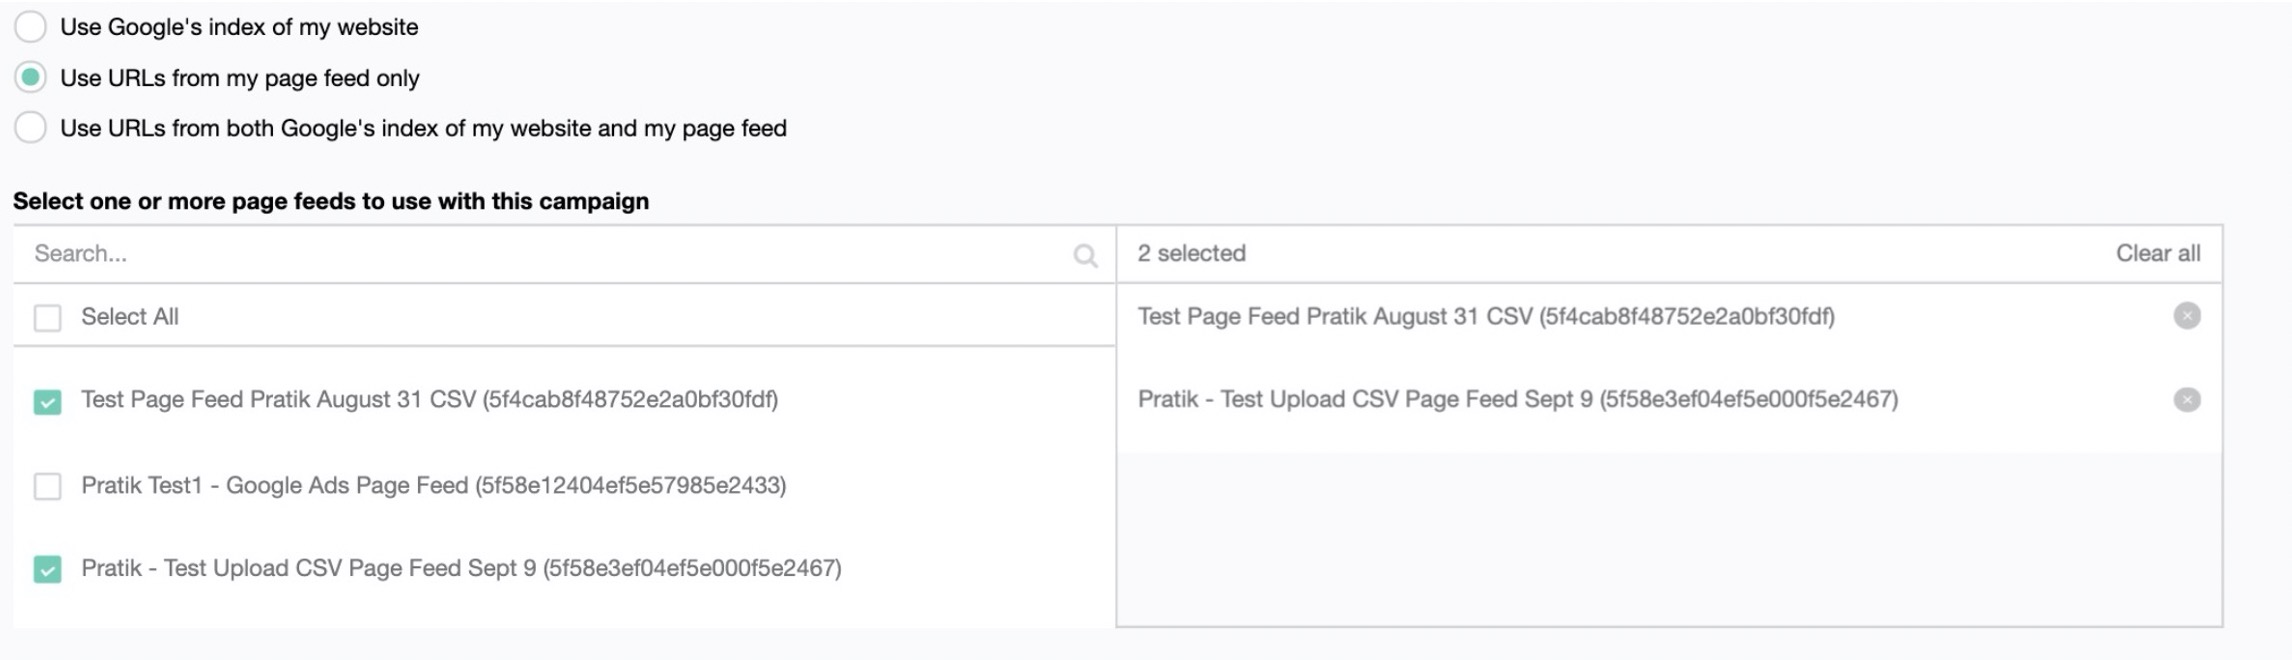Focus the page feed Search field
Viewport: 2292px width, 660px height.
coord(540,254)
